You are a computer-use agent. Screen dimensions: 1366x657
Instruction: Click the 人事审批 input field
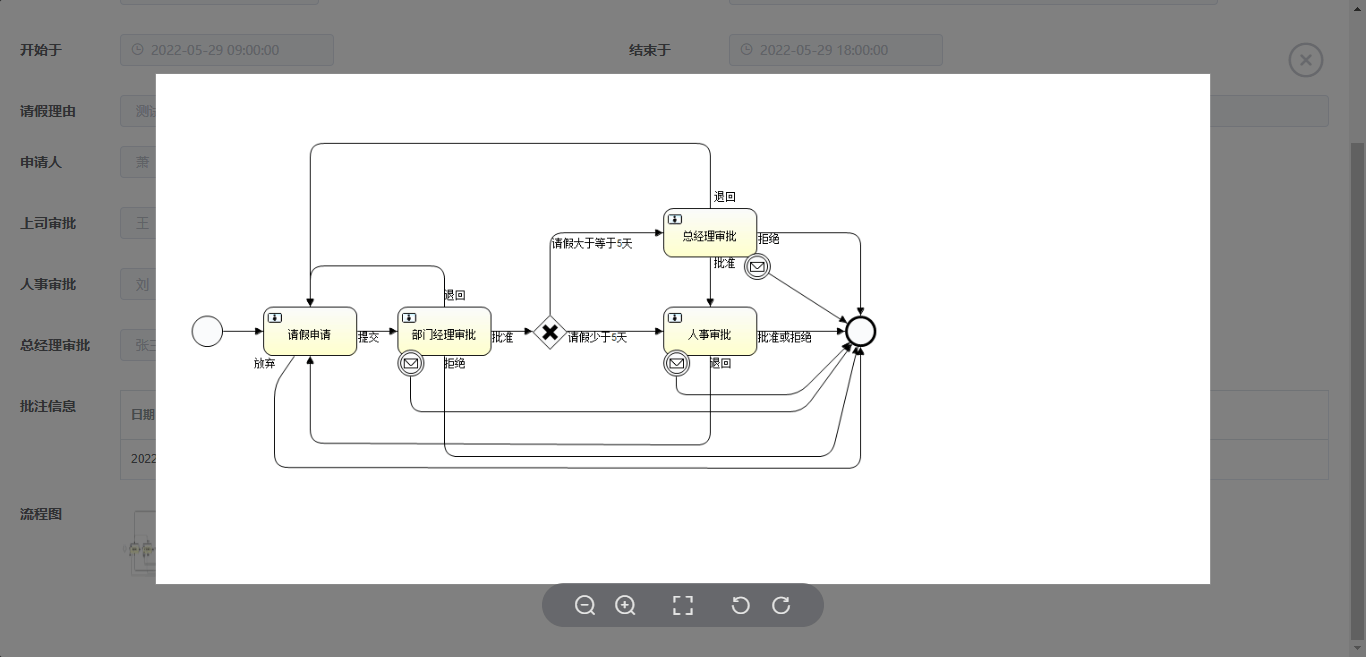click(x=138, y=284)
